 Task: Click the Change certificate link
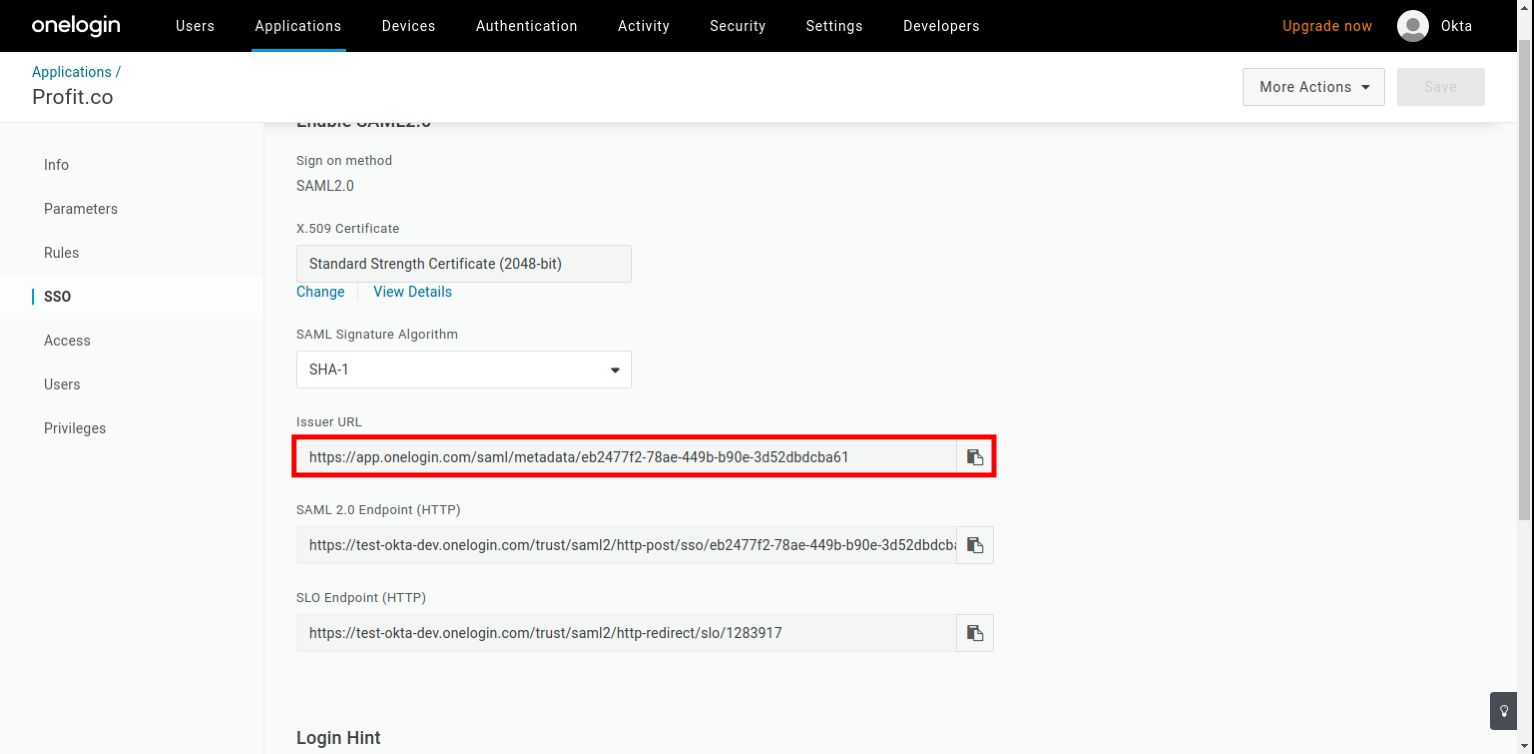pos(320,292)
